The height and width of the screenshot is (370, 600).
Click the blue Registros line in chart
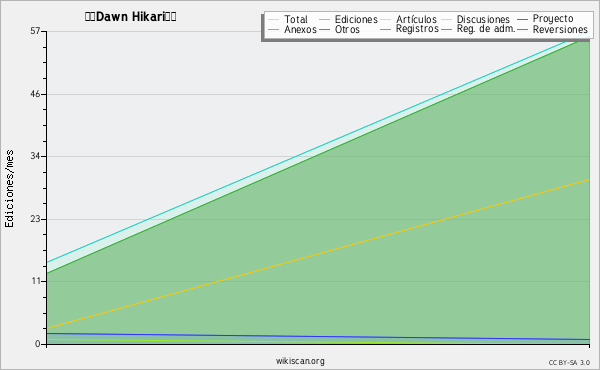click(x=318, y=337)
